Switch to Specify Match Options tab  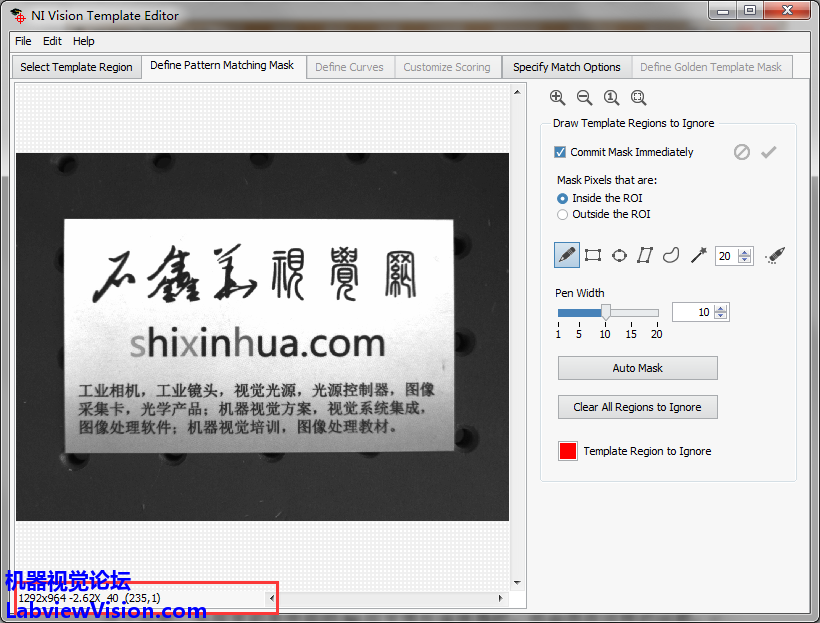(x=566, y=67)
